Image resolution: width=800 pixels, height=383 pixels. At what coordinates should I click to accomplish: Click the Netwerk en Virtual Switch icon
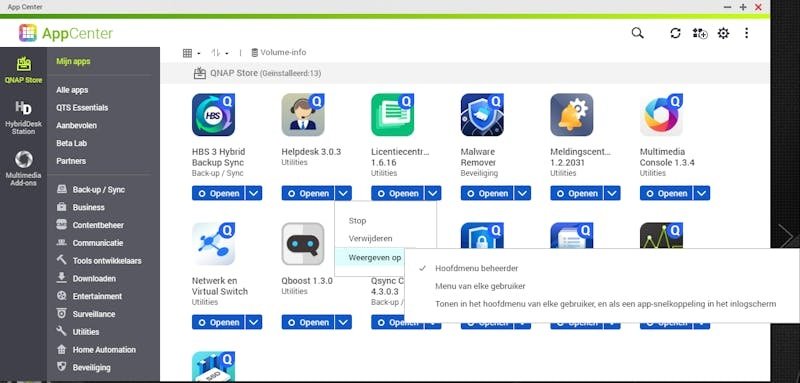point(213,244)
